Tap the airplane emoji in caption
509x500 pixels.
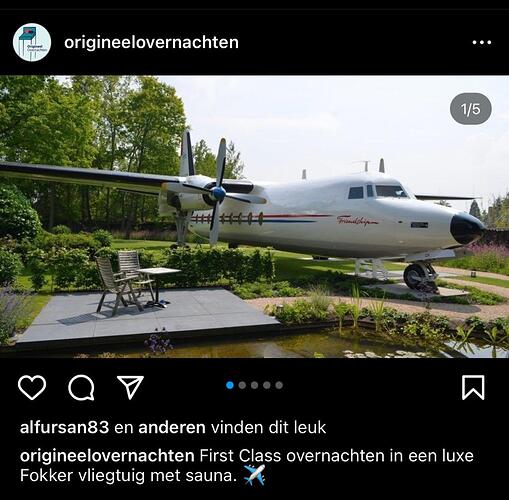(254, 475)
